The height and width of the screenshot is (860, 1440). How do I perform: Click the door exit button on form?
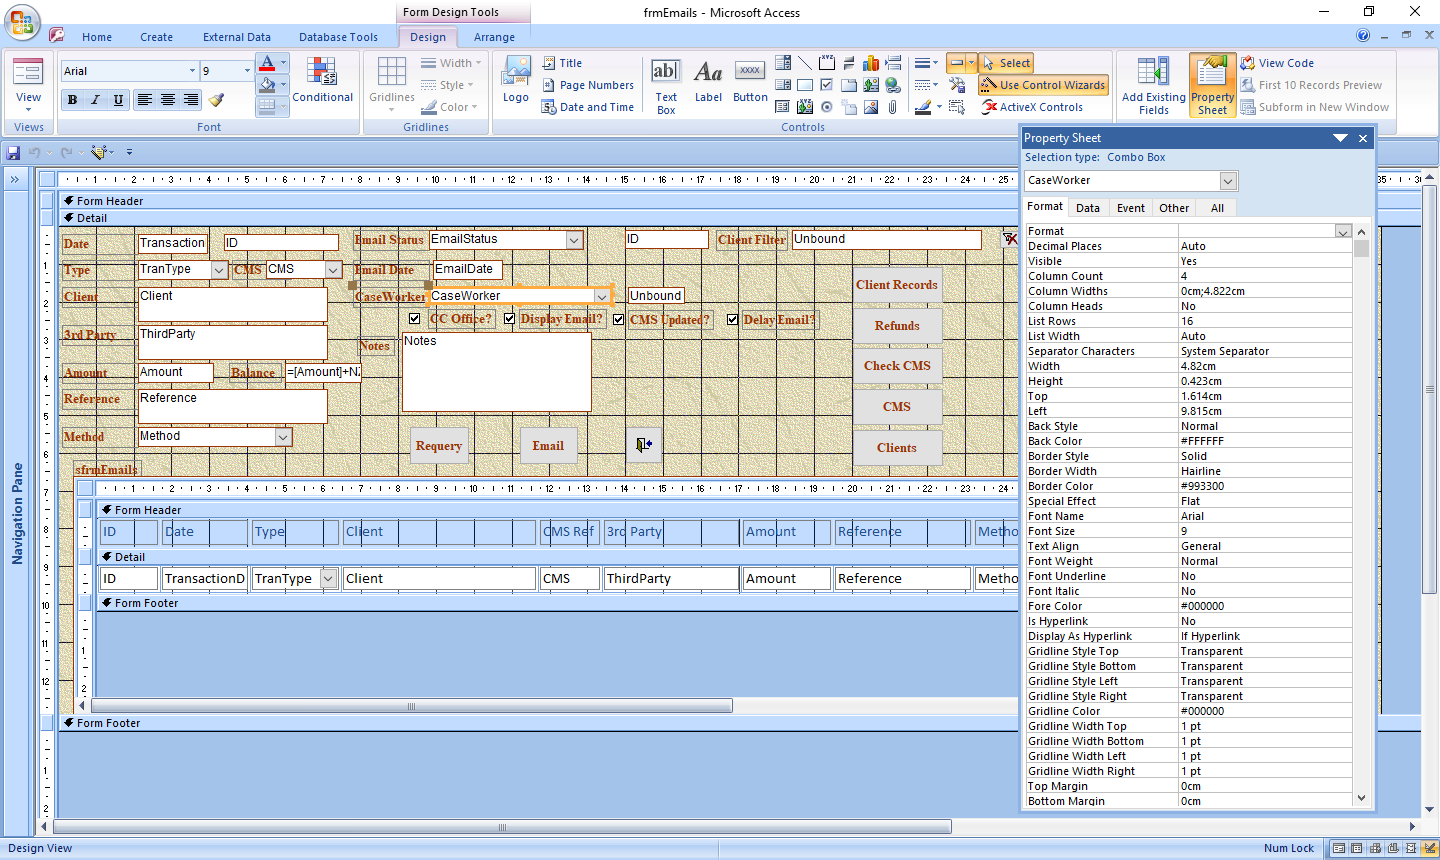644,444
